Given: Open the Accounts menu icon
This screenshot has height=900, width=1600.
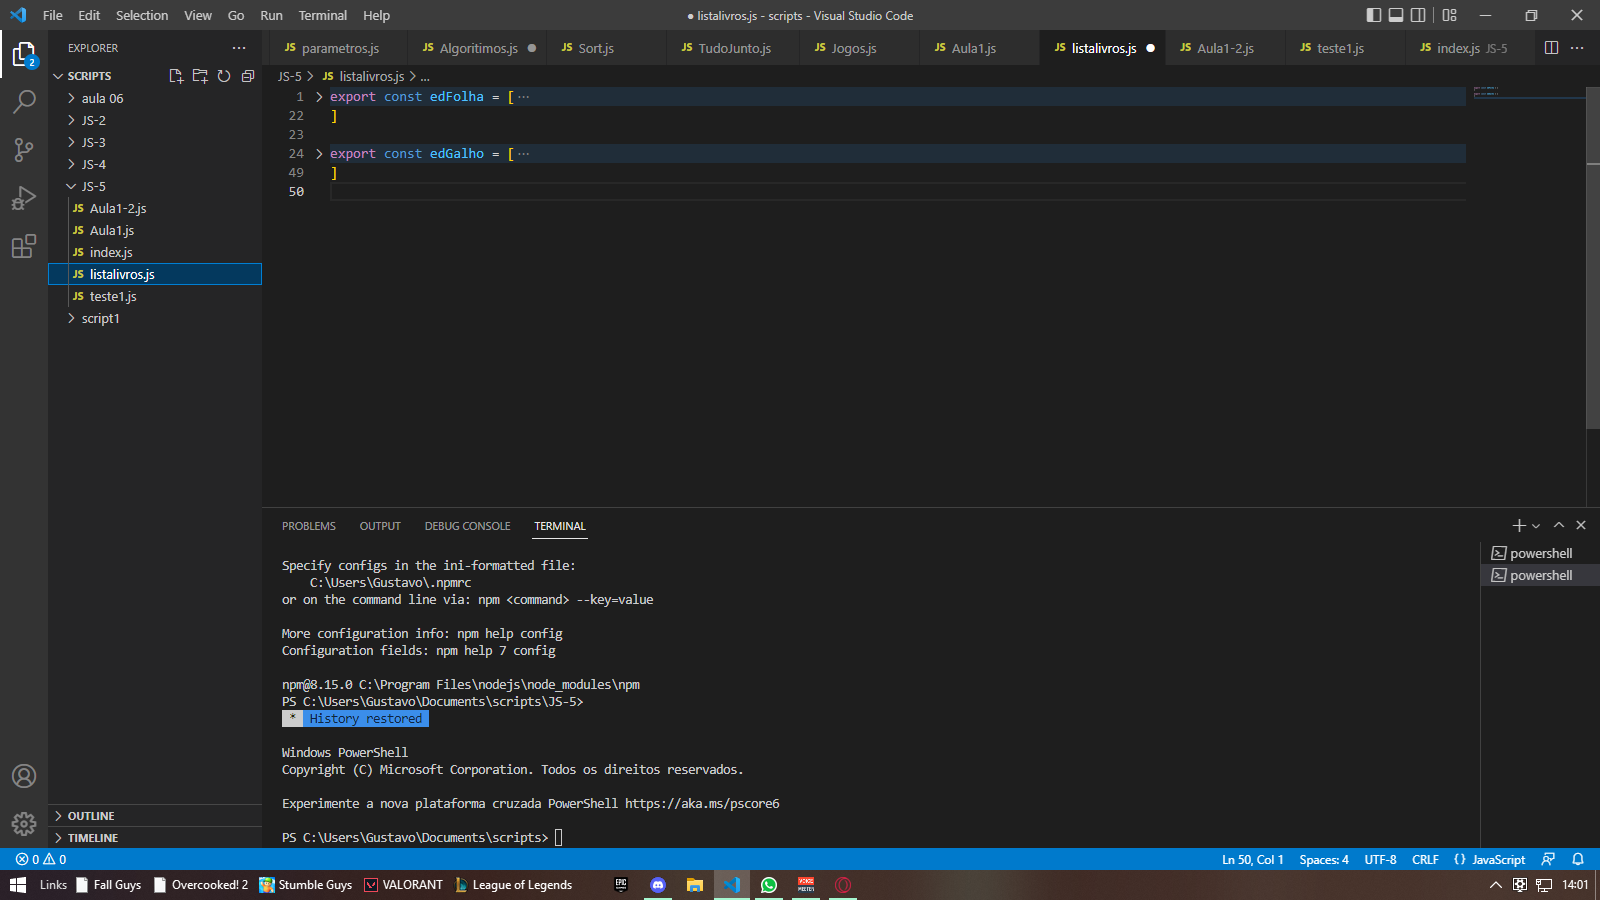Looking at the screenshot, I should 24,776.
